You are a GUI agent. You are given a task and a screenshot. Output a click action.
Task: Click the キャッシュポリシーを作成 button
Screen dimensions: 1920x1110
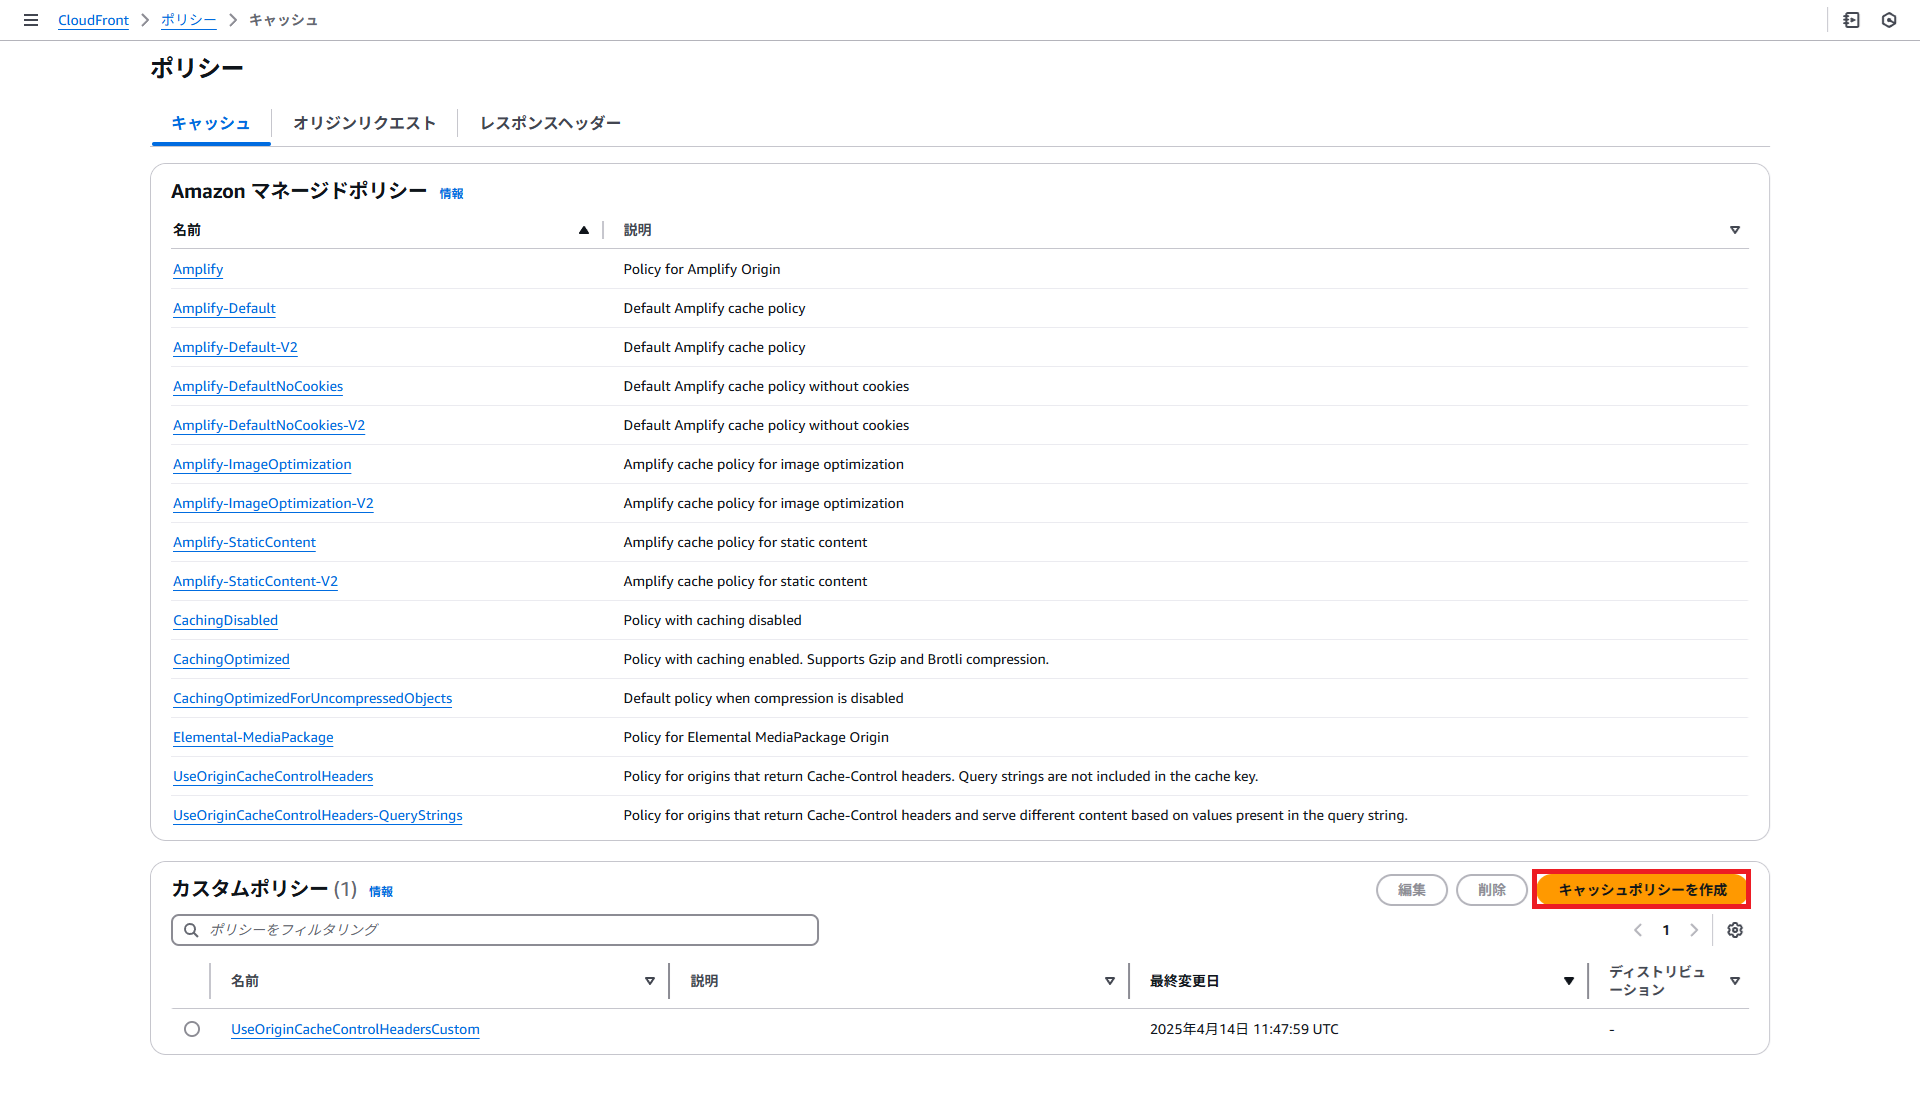coord(1642,890)
